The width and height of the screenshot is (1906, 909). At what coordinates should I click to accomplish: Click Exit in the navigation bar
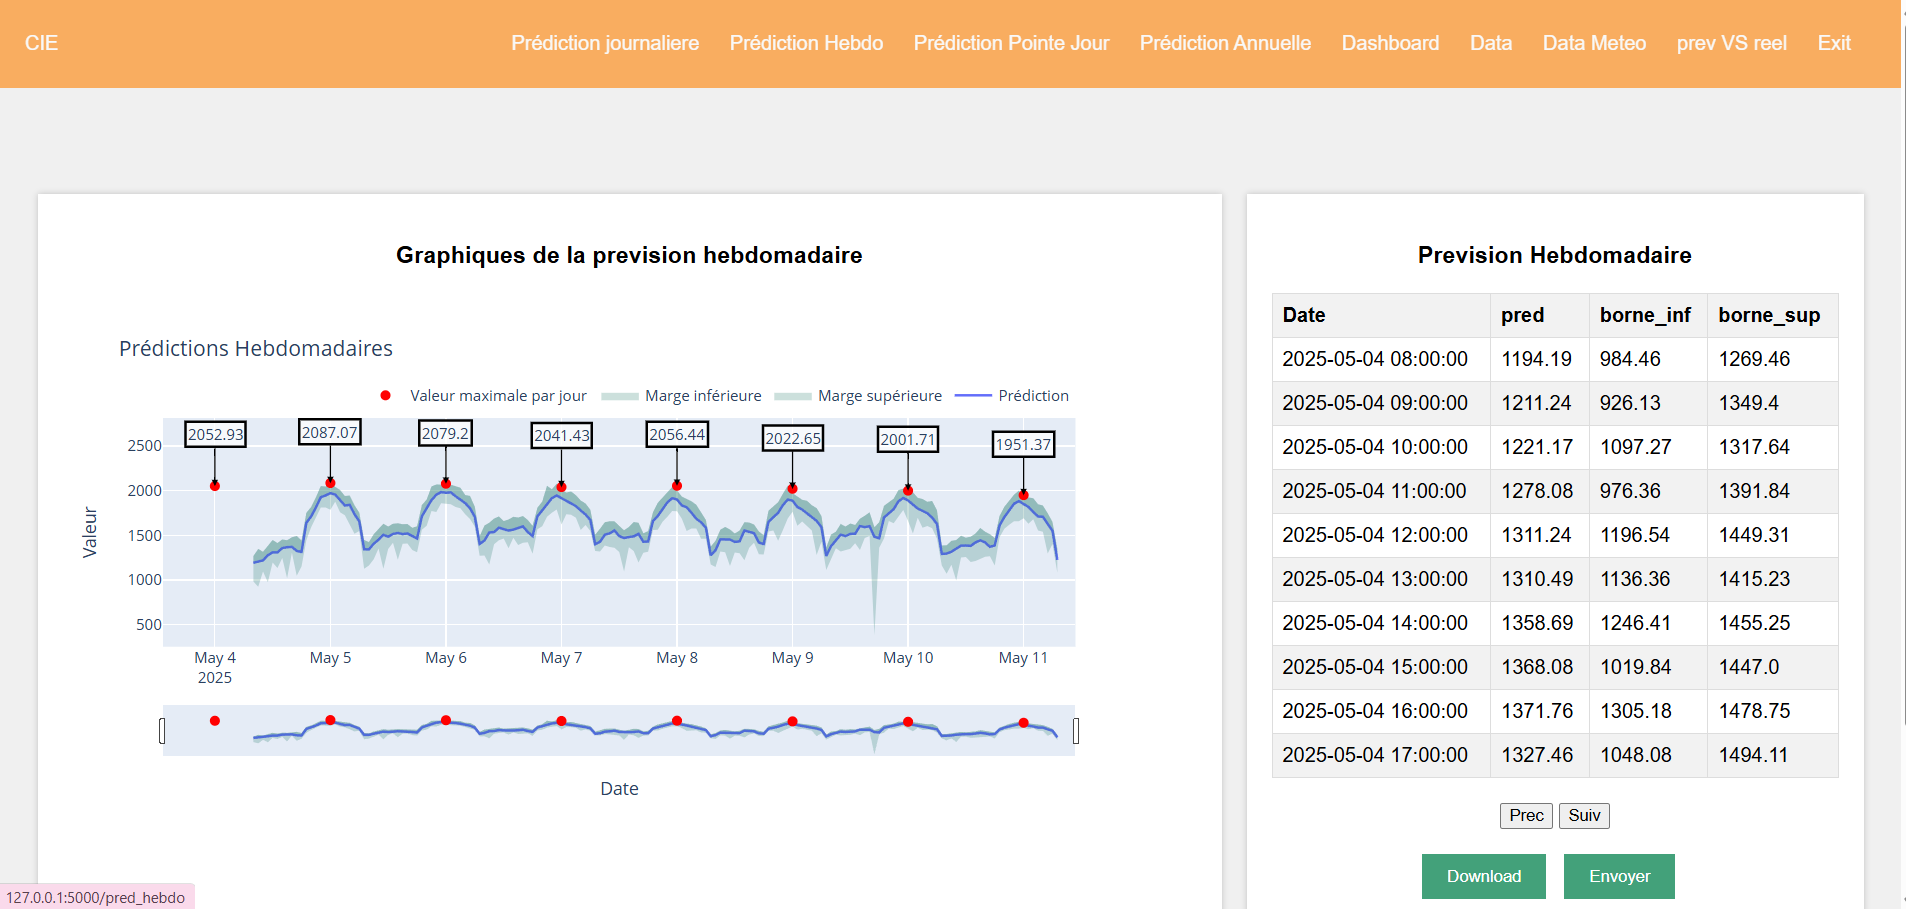click(1834, 43)
